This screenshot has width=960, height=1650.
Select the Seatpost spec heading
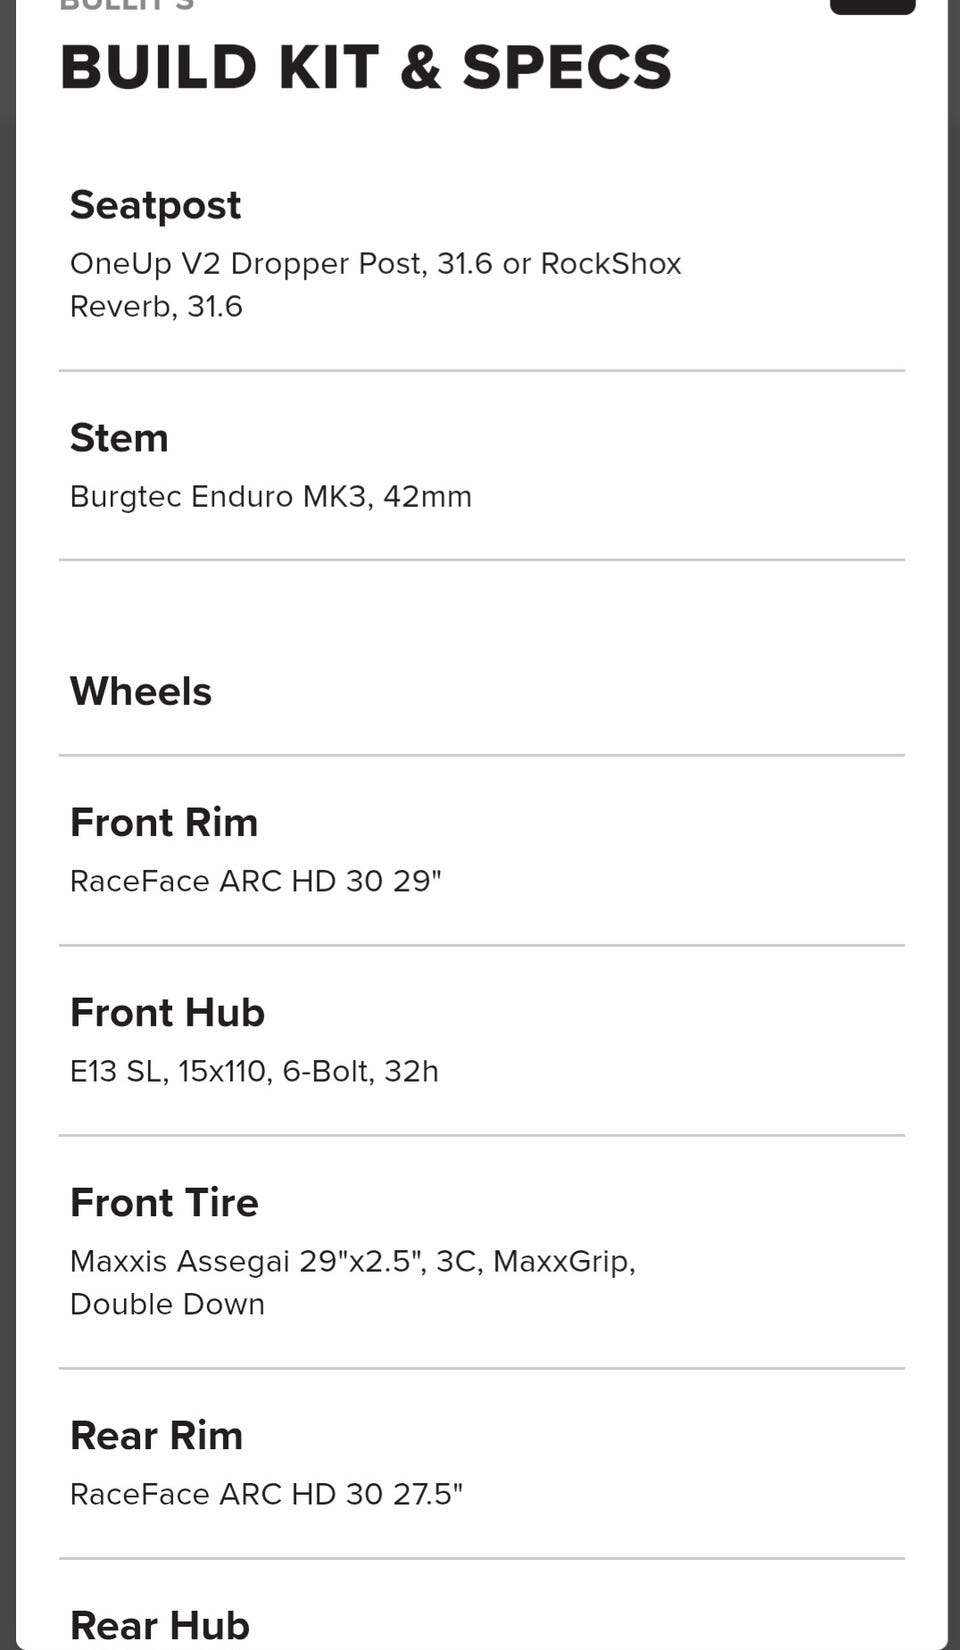click(155, 205)
